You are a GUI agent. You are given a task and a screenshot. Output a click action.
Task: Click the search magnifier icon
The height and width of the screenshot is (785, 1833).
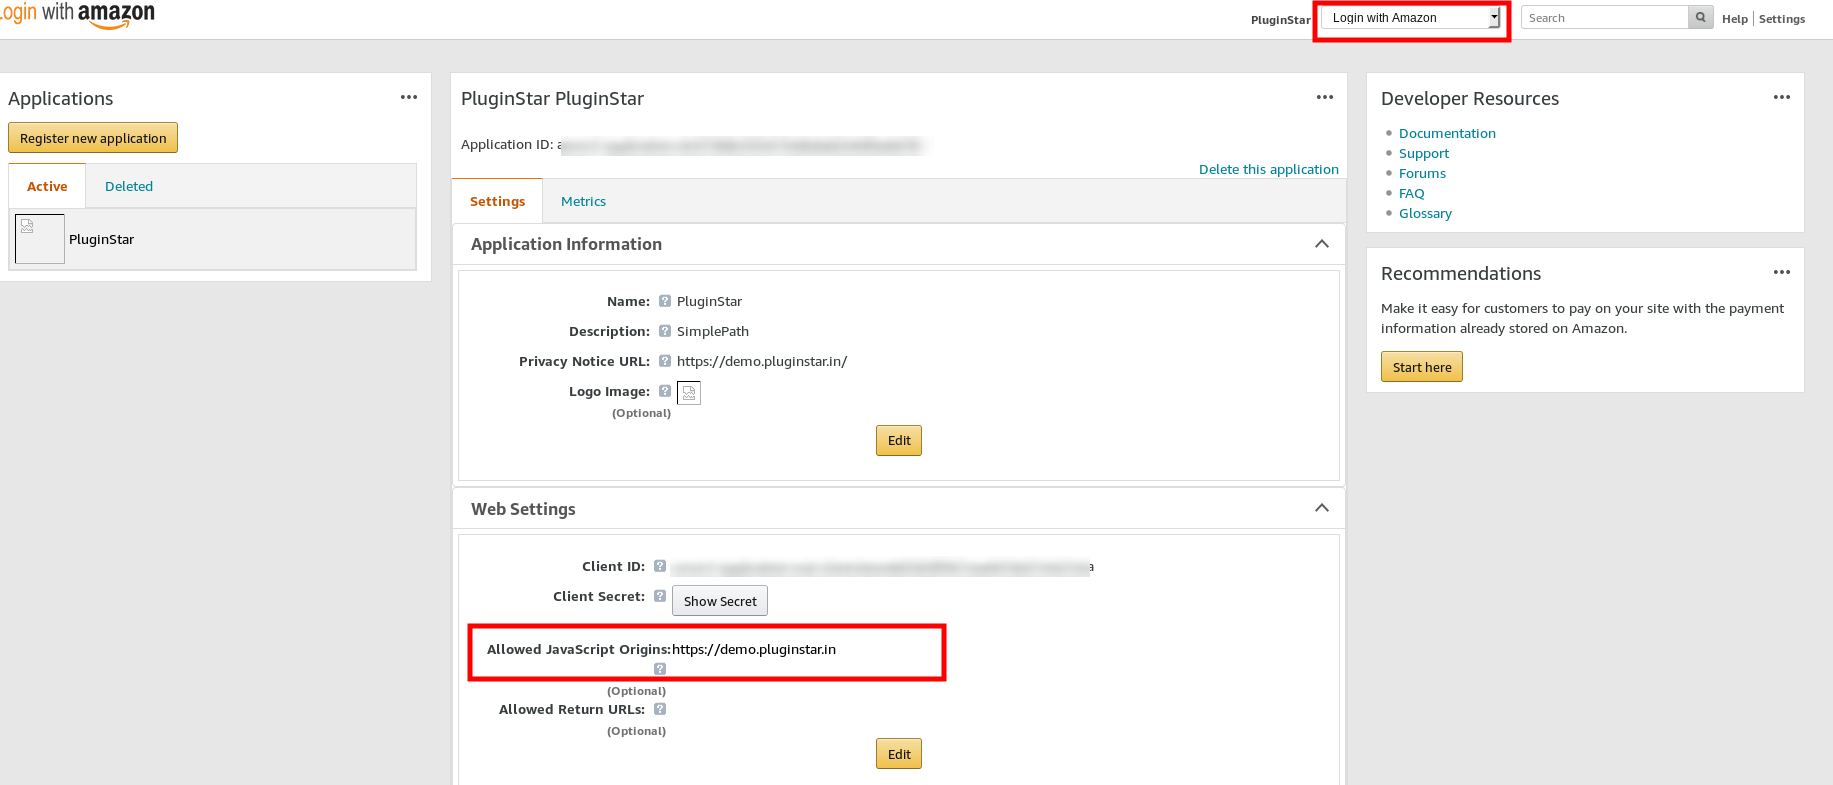(1700, 18)
